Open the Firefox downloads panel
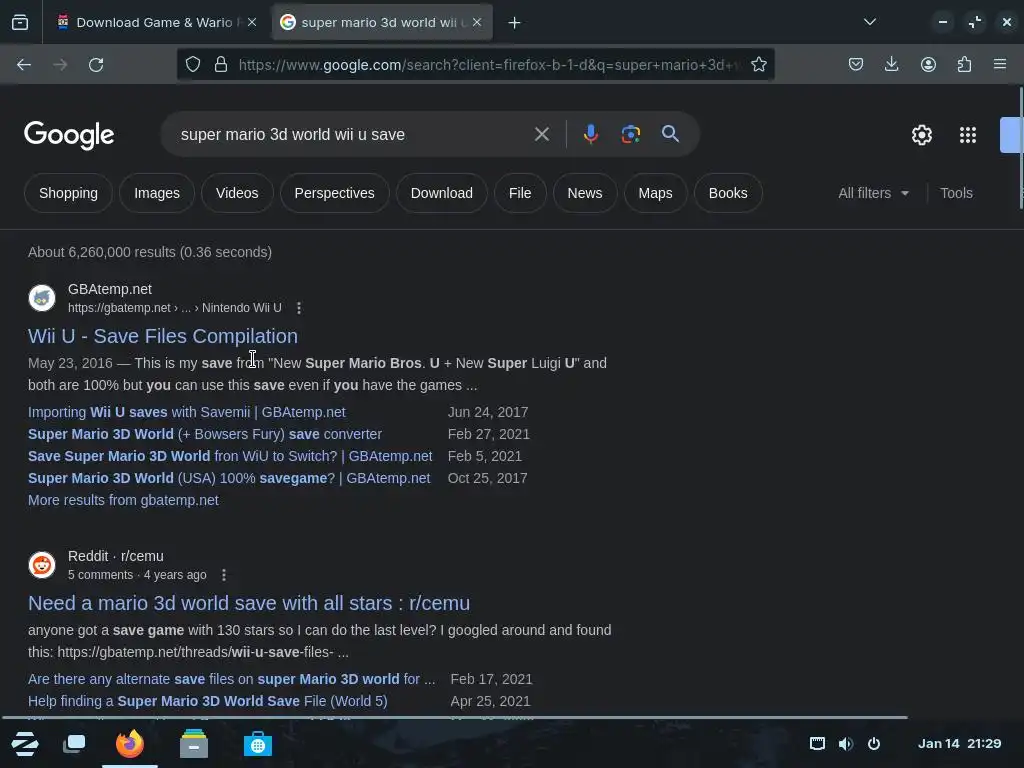The height and width of the screenshot is (768, 1024). click(891, 64)
